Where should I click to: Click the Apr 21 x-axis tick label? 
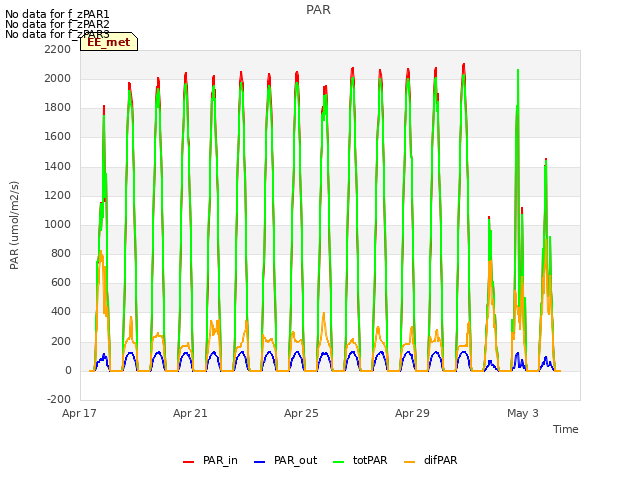tap(190, 413)
